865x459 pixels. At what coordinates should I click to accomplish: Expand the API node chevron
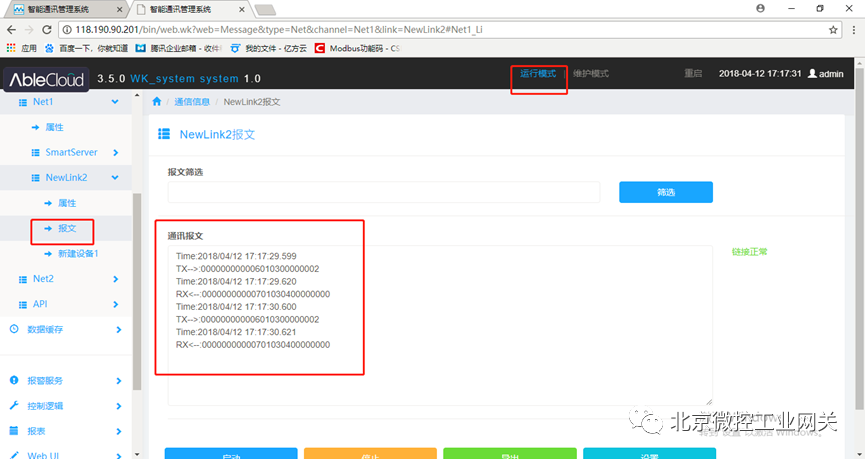coord(116,304)
